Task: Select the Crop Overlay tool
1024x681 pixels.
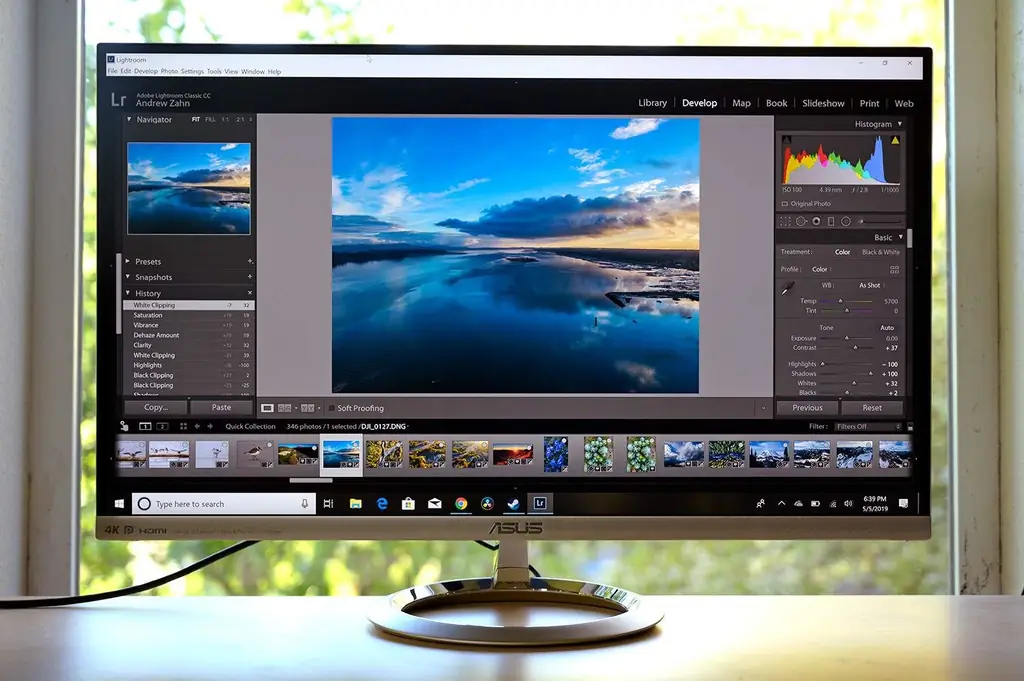Action: point(786,221)
